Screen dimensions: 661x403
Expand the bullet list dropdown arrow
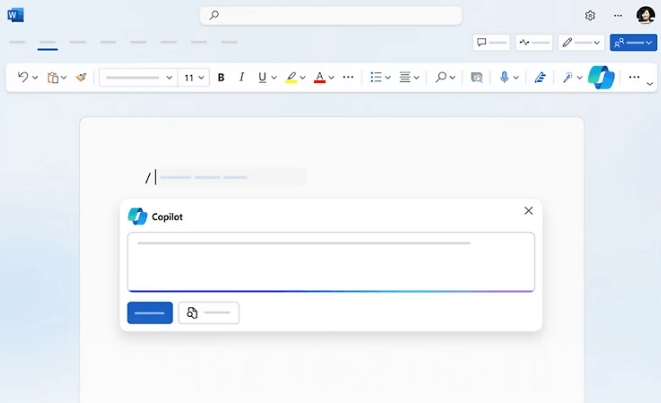pyautogui.click(x=388, y=77)
